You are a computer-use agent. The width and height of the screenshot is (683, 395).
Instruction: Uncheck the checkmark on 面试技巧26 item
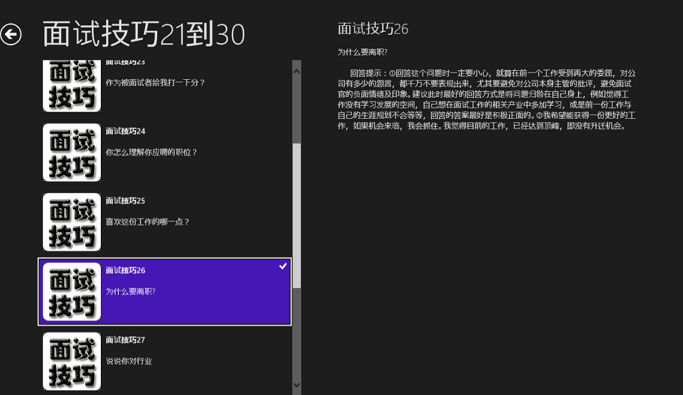[x=283, y=266]
